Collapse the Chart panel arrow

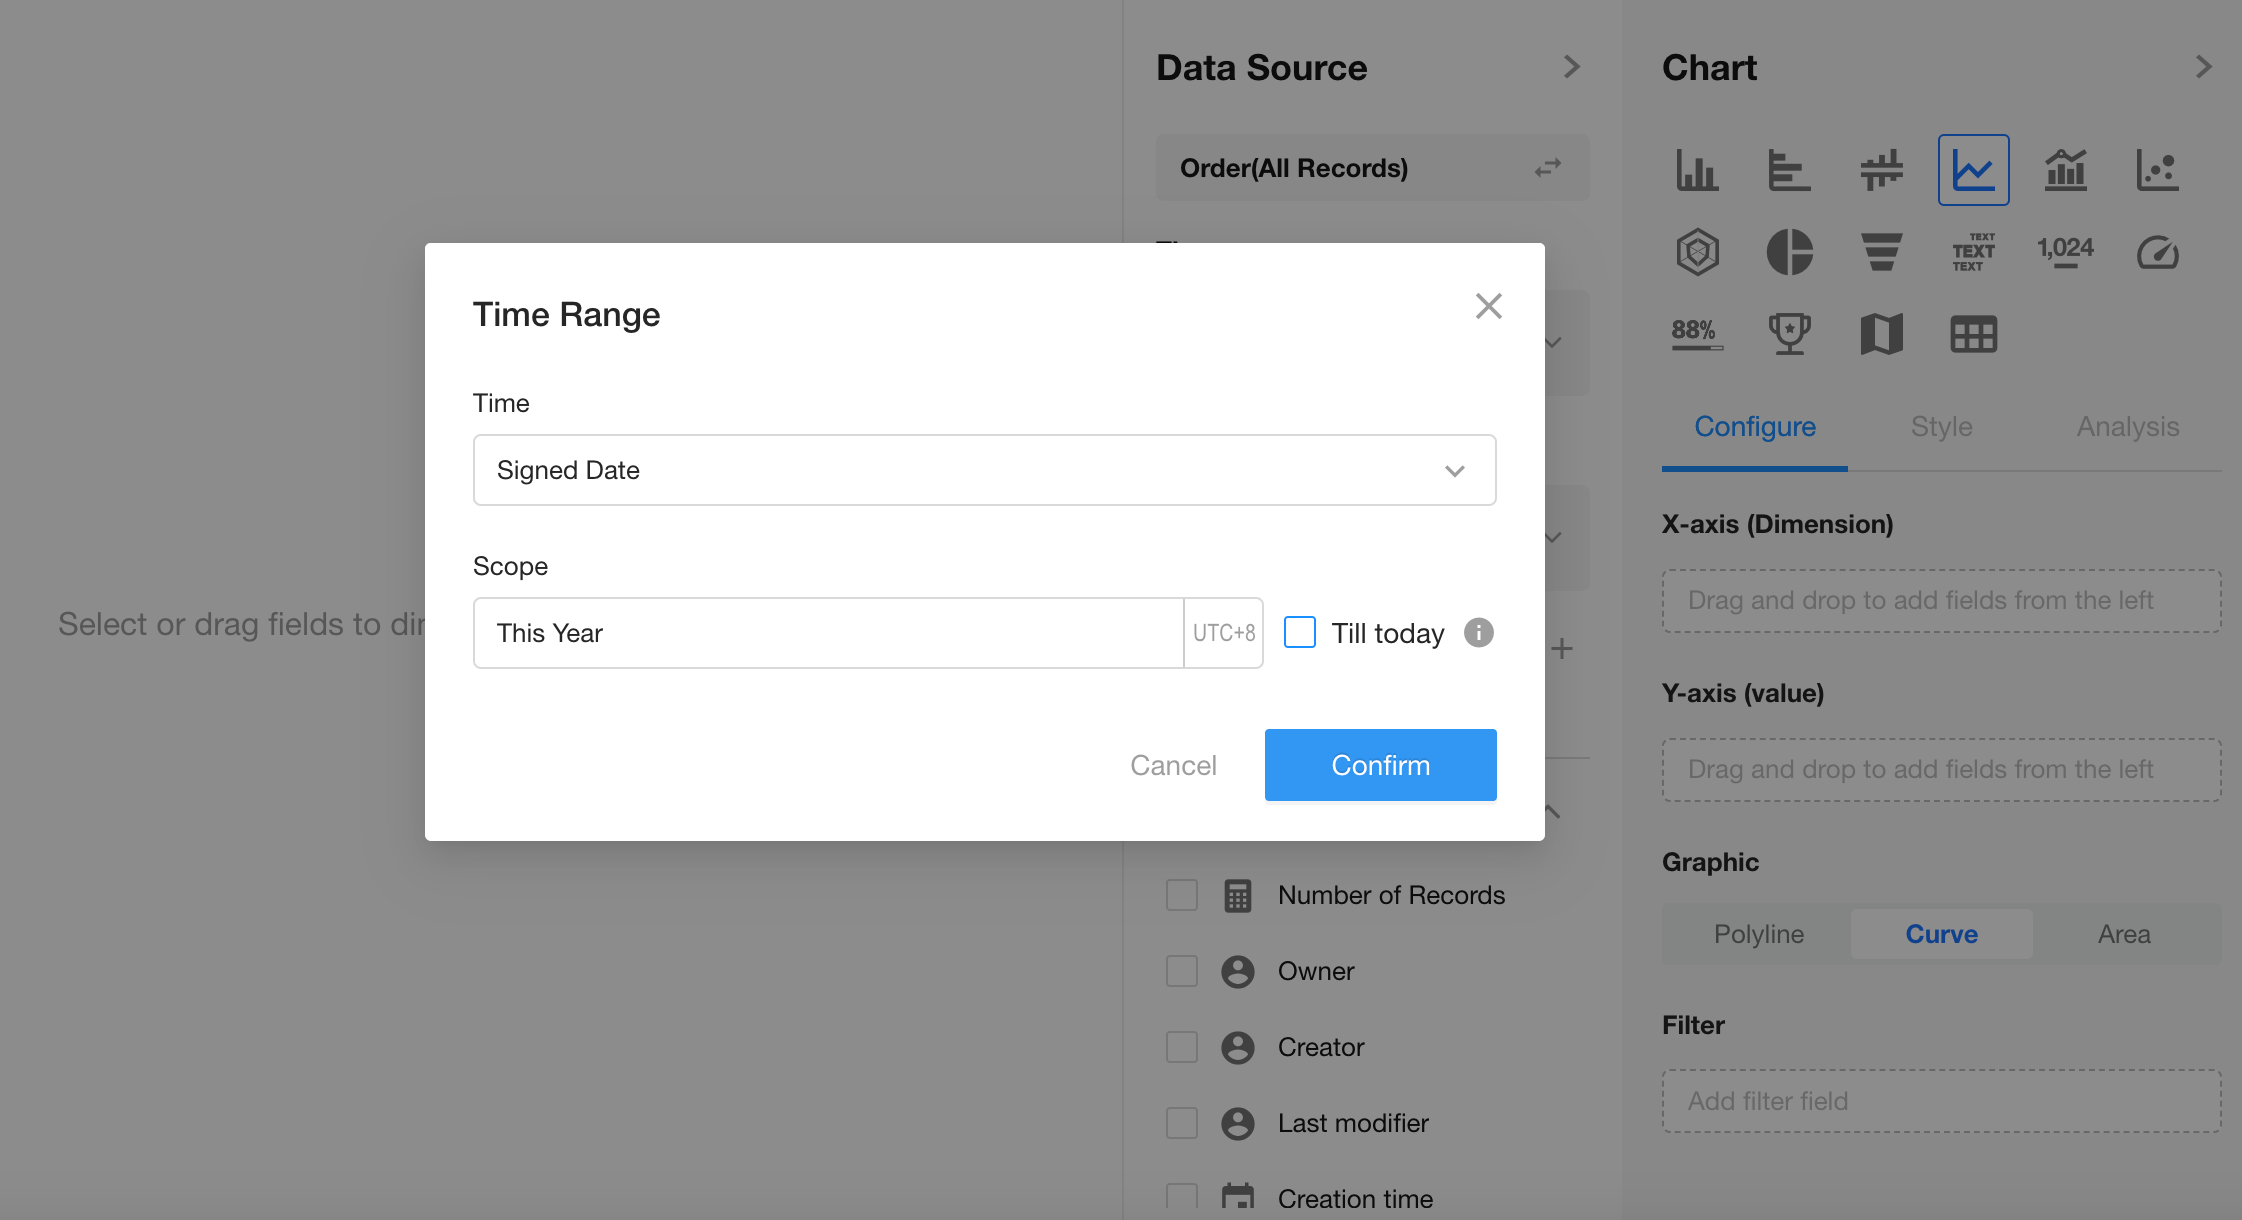coord(2203,67)
